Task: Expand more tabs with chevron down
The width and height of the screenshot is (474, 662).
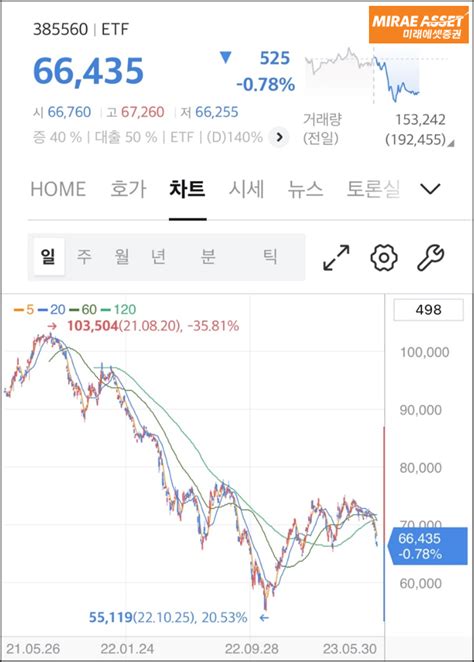Action: coord(431,189)
